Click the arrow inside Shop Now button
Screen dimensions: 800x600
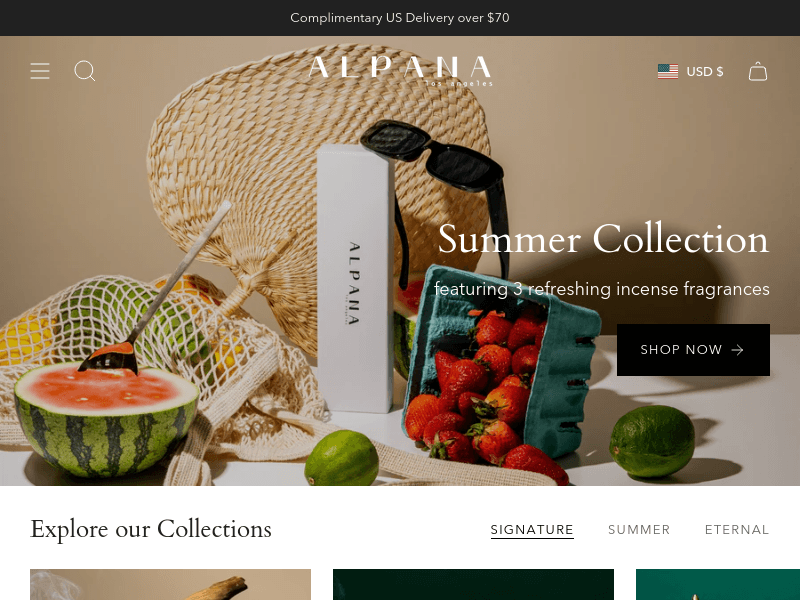(737, 349)
